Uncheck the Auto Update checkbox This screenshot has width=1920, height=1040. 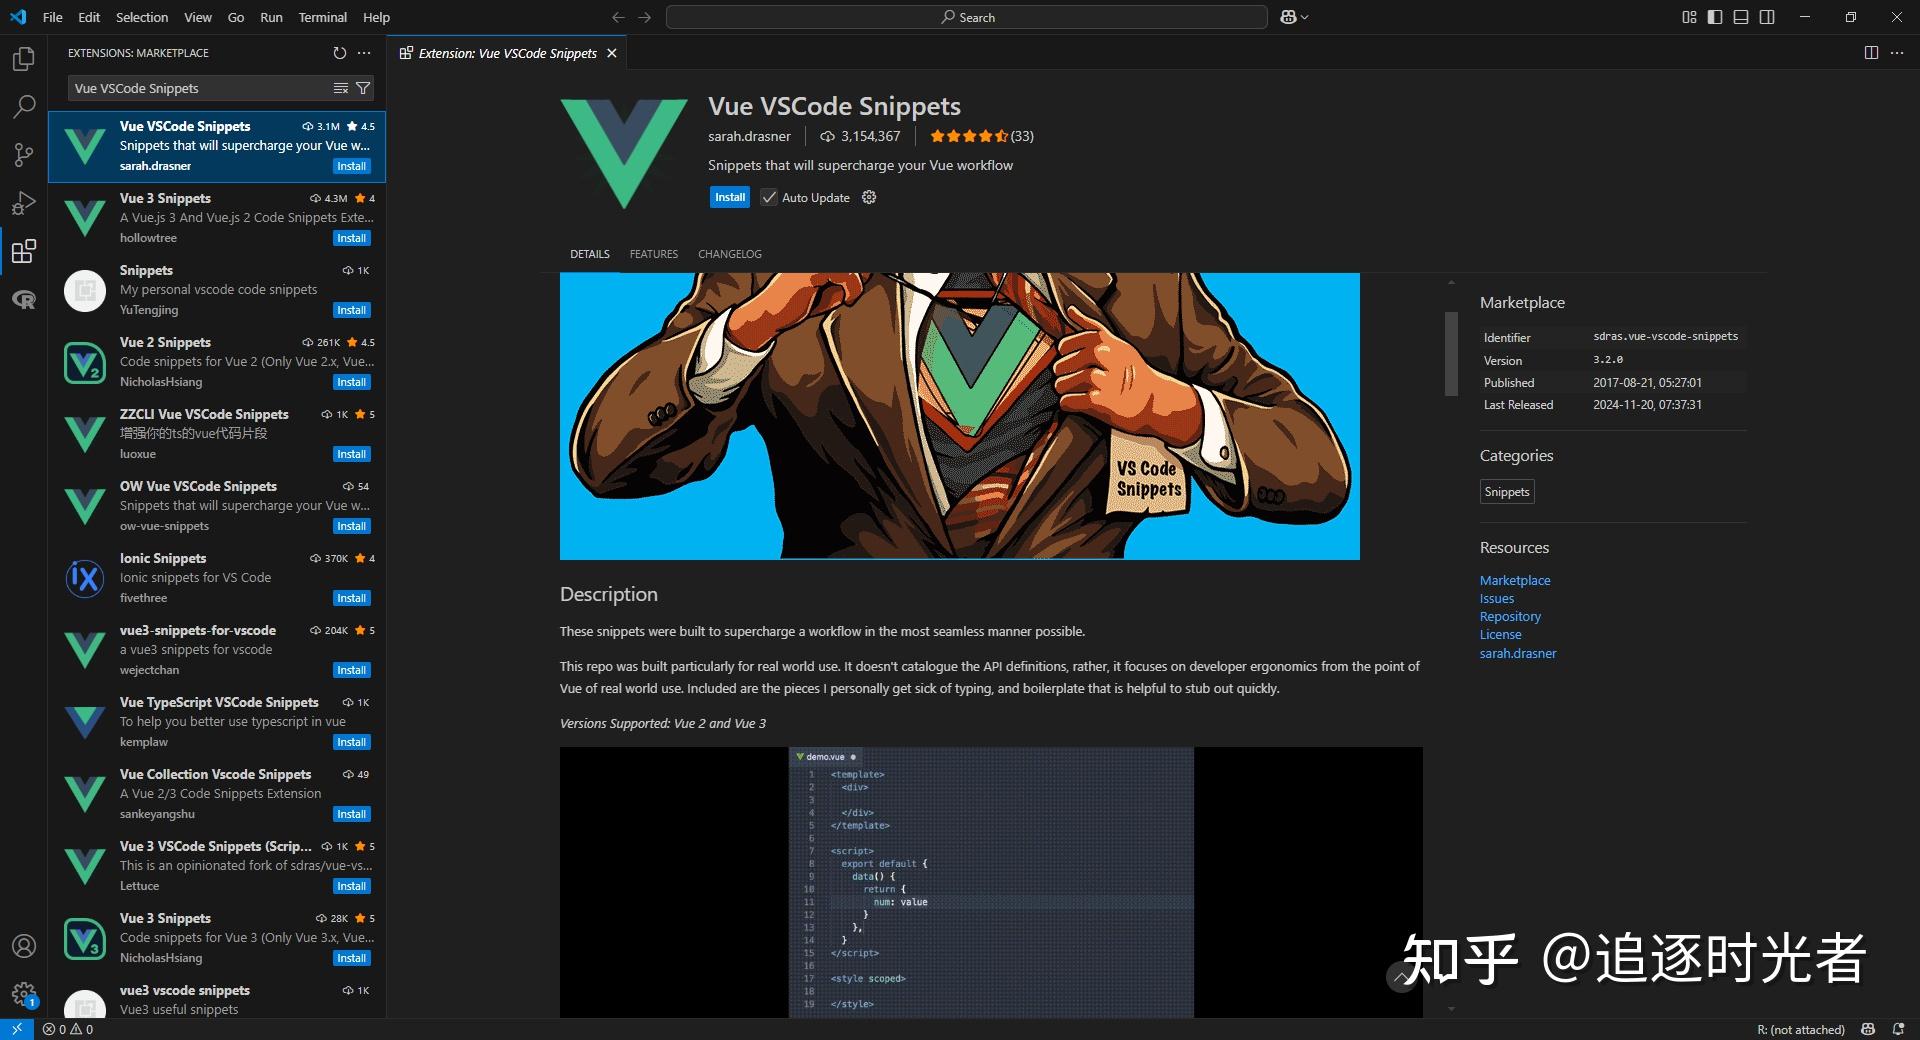pos(768,197)
